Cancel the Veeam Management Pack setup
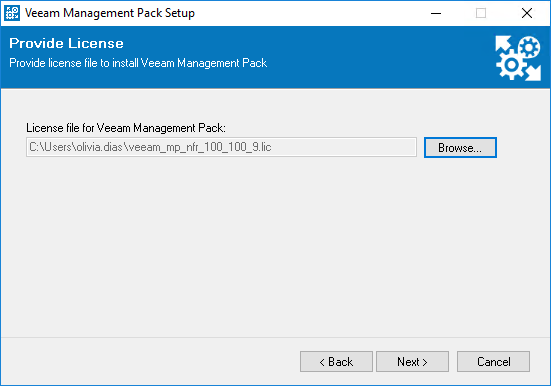The height and width of the screenshot is (386, 551). [493, 361]
